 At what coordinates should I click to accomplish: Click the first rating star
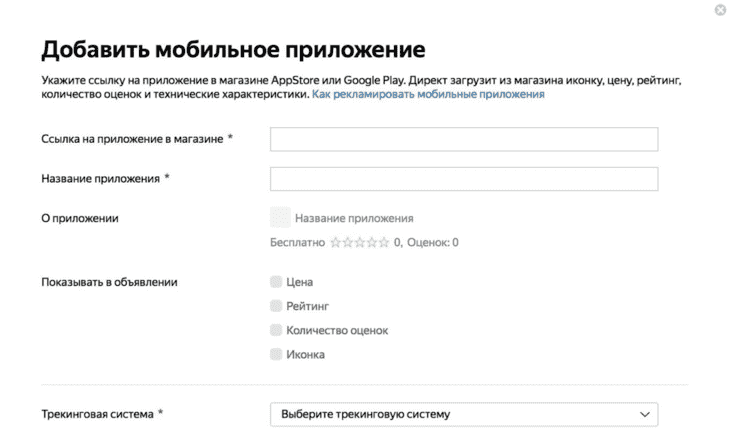(x=335, y=243)
